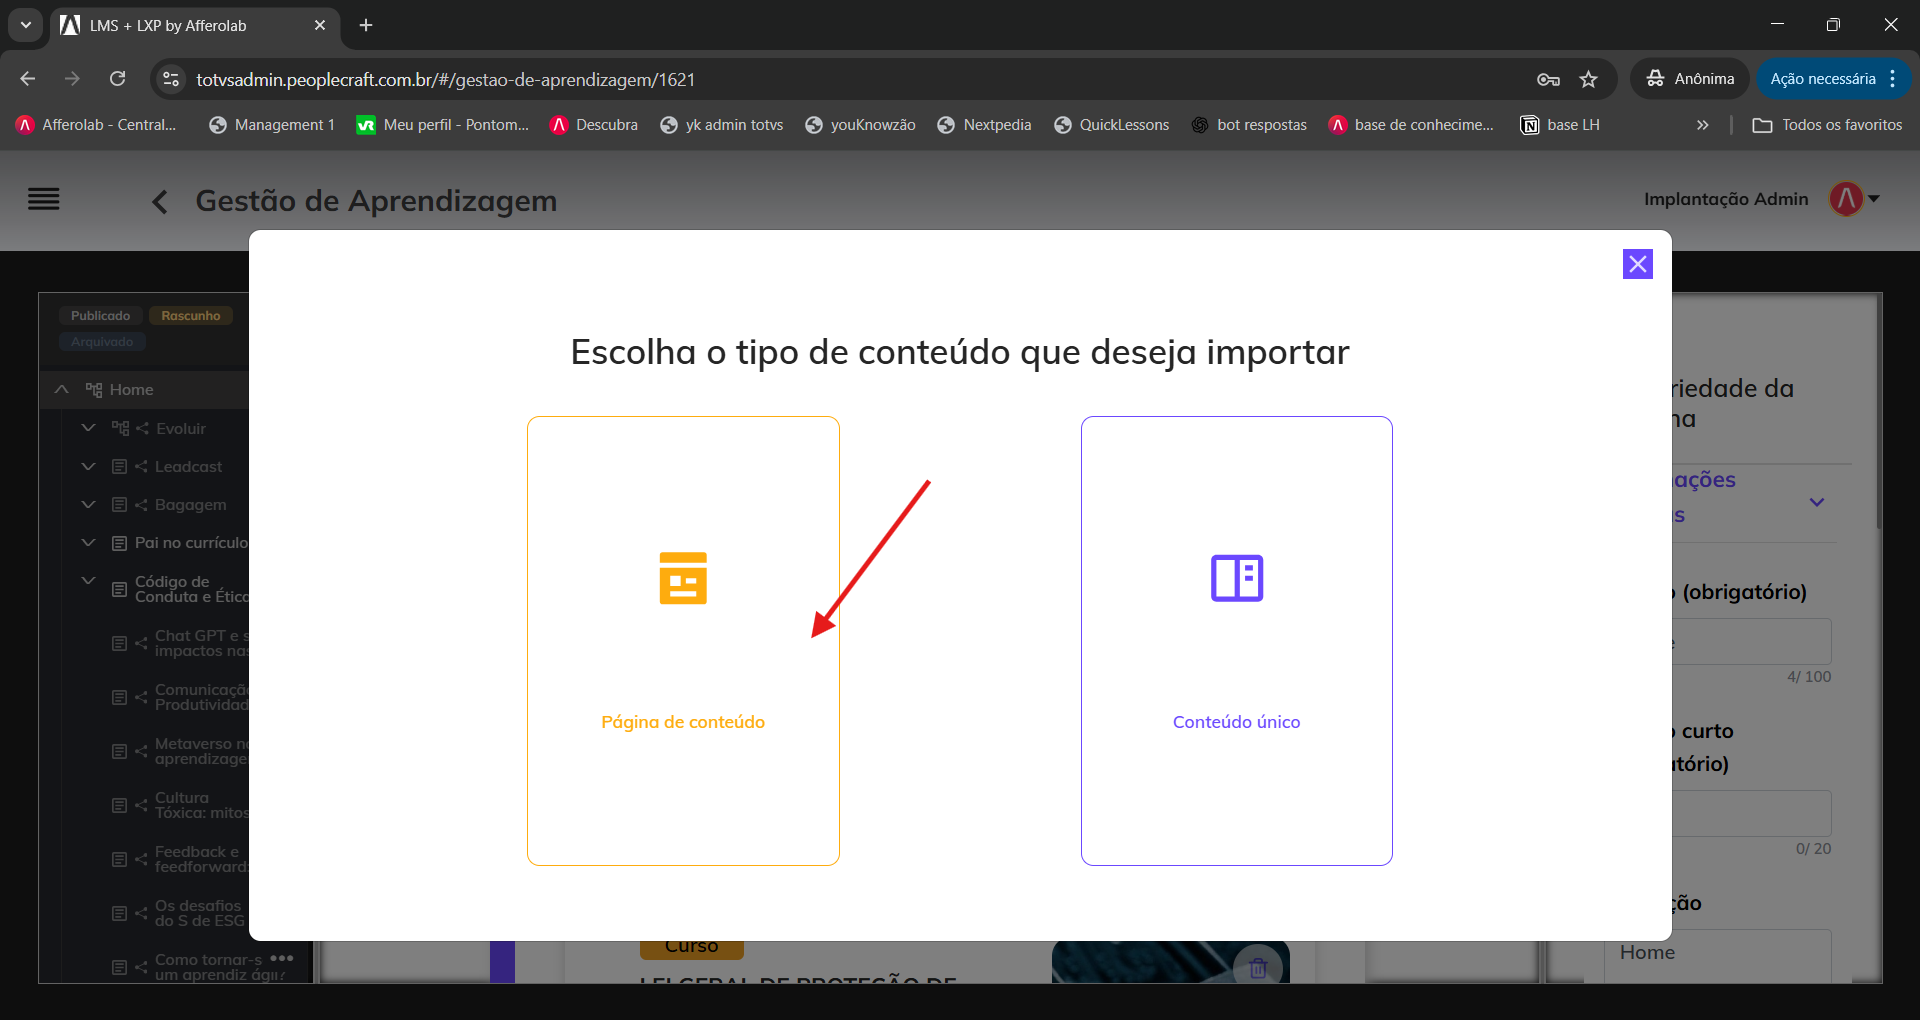The width and height of the screenshot is (1920, 1020).
Task: Expand the Evoluir tree item
Action: pos(88,427)
